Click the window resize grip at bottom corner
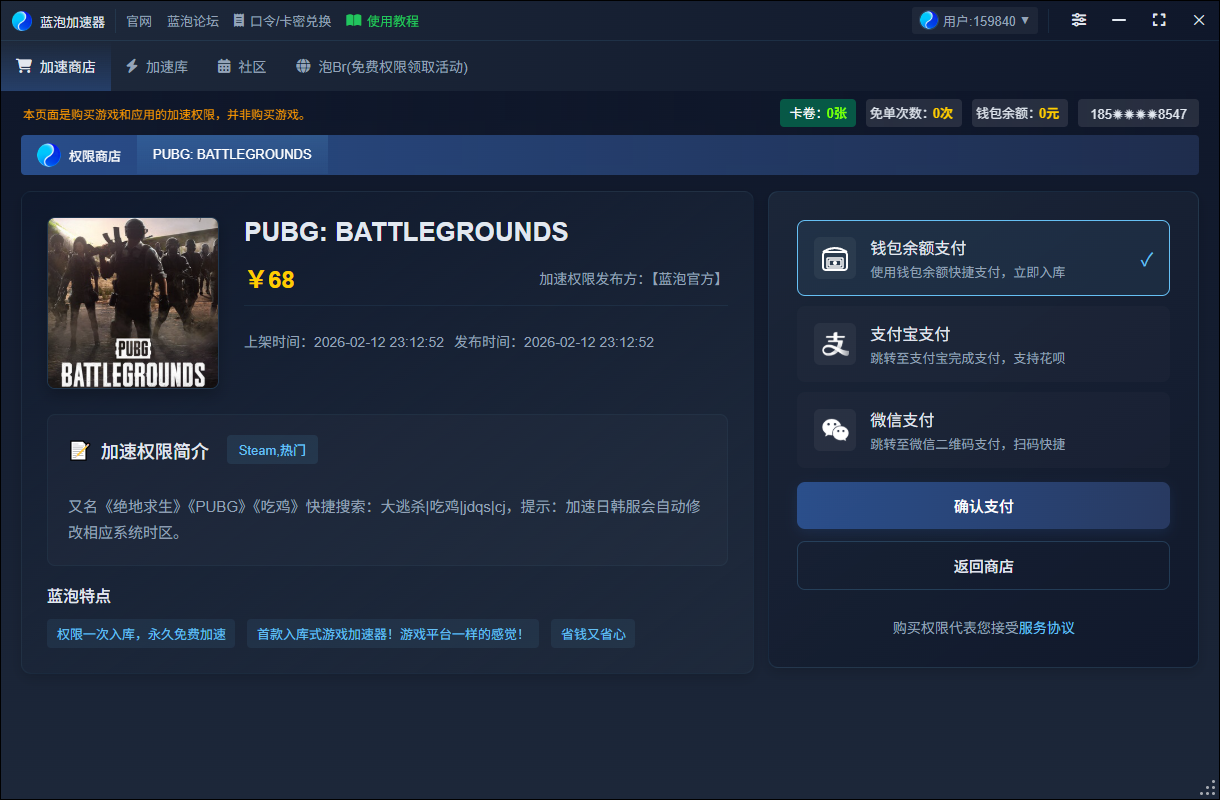 [x=1207, y=787]
